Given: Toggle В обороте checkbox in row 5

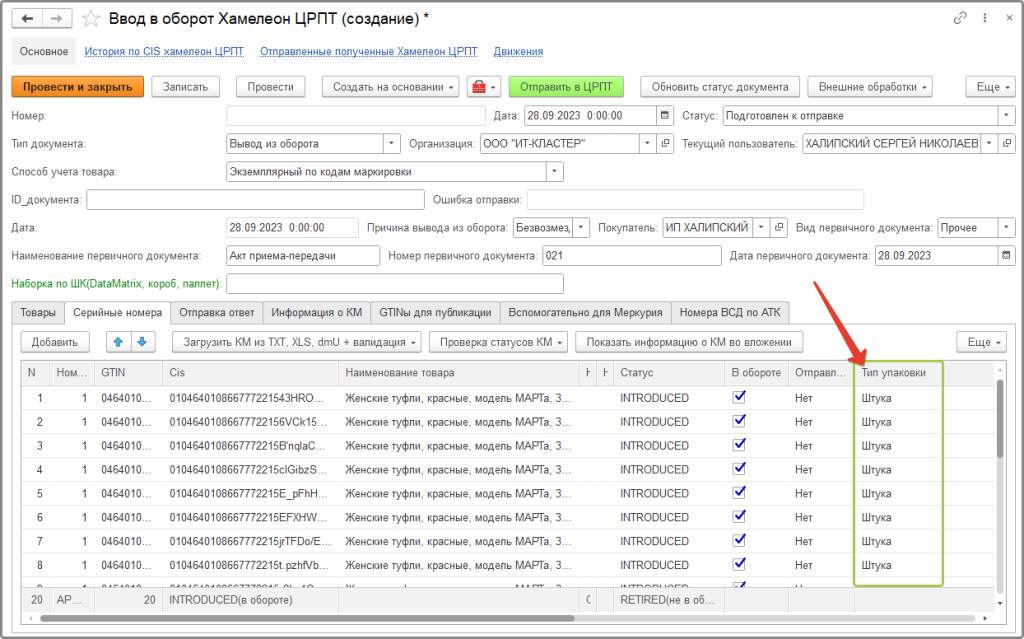Looking at the screenshot, I should (739, 493).
